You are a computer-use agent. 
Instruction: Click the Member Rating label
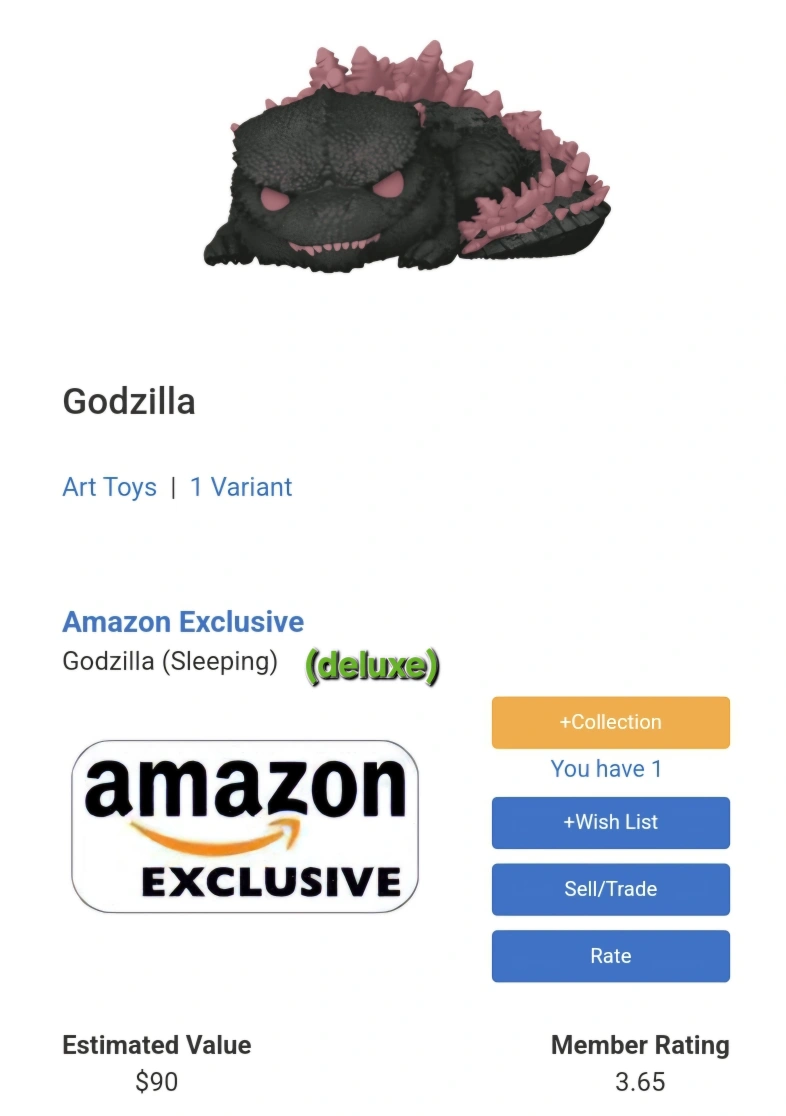(640, 1045)
